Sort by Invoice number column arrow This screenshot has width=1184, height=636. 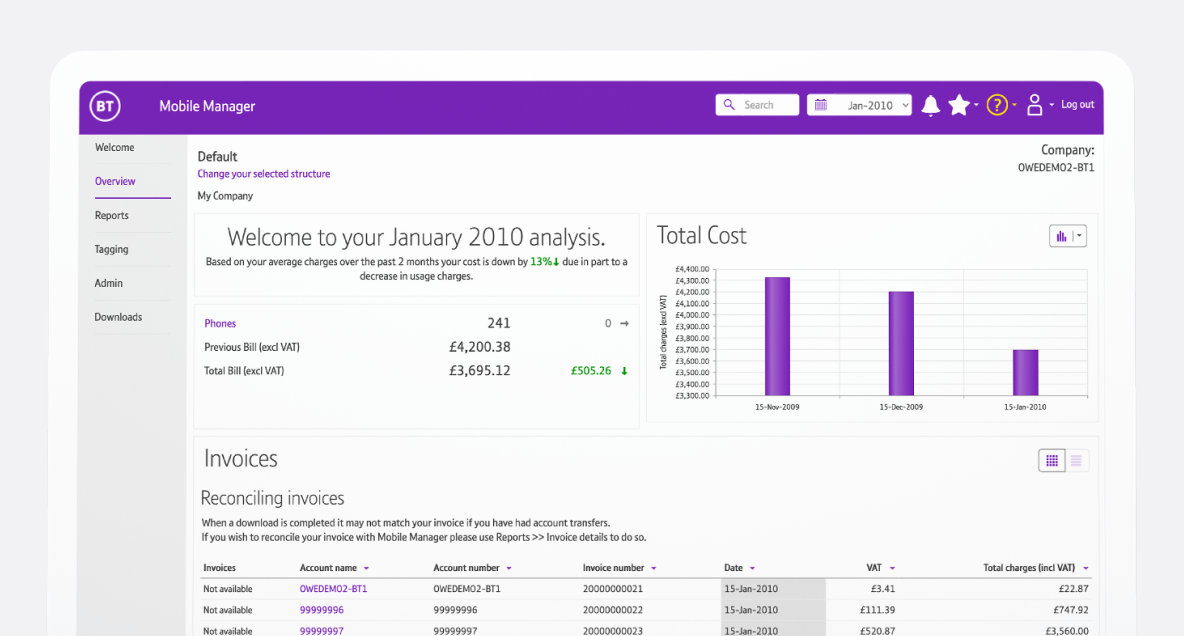pos(653,568)
